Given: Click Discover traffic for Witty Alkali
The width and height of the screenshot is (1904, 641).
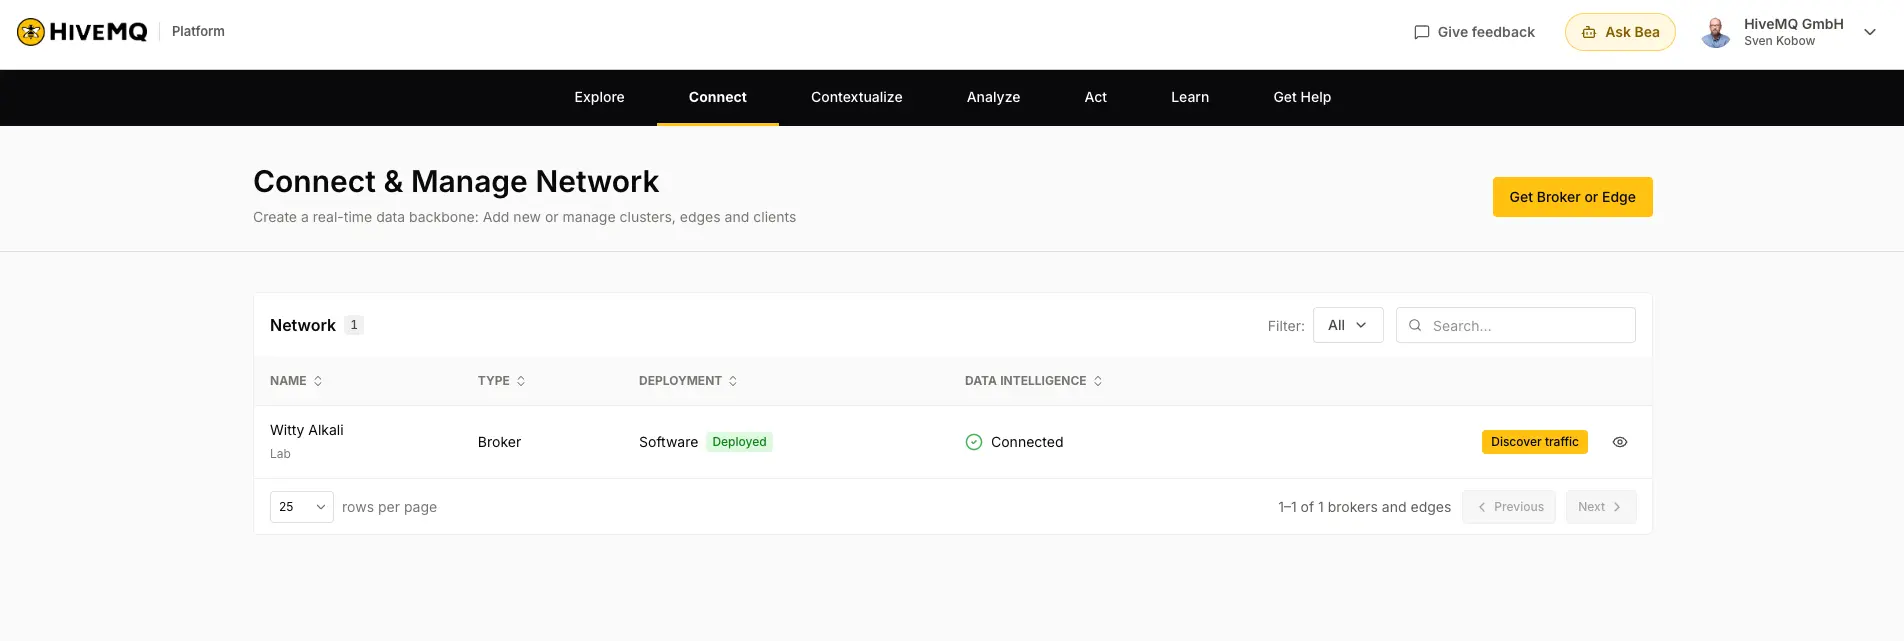Looking at the screenshot, I should point(1534,442).
